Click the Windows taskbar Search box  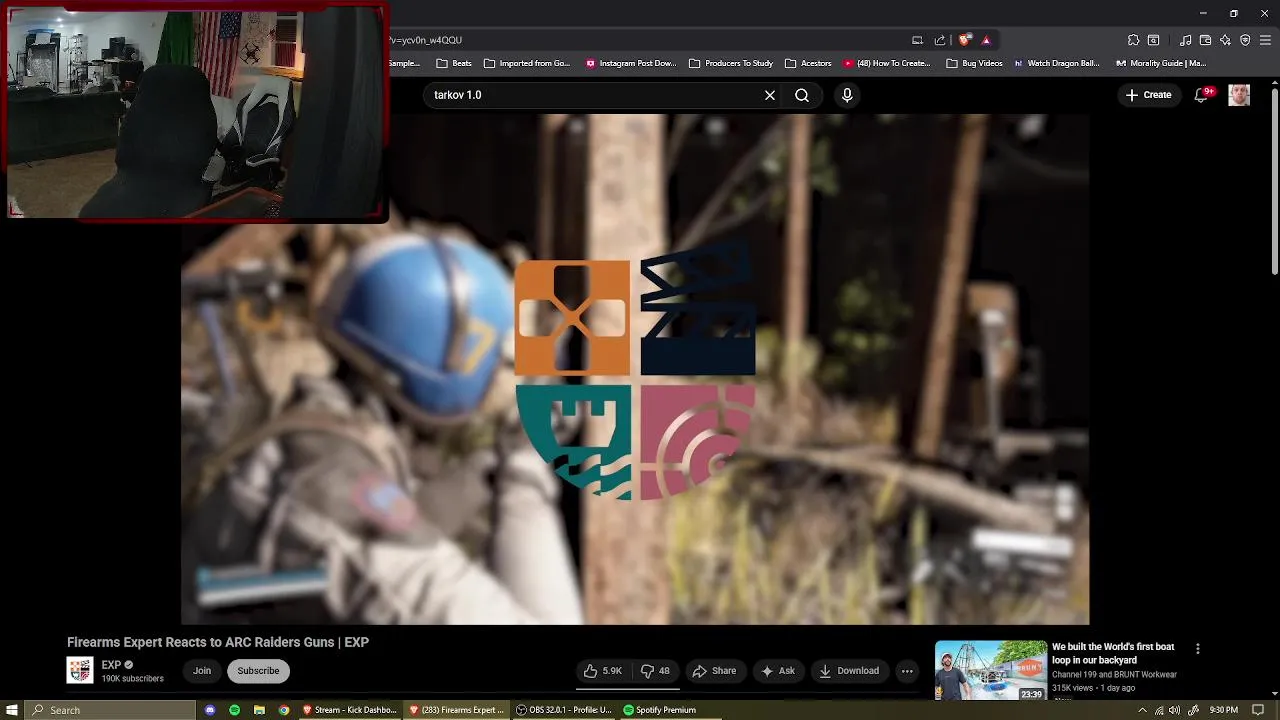(111, 710)
